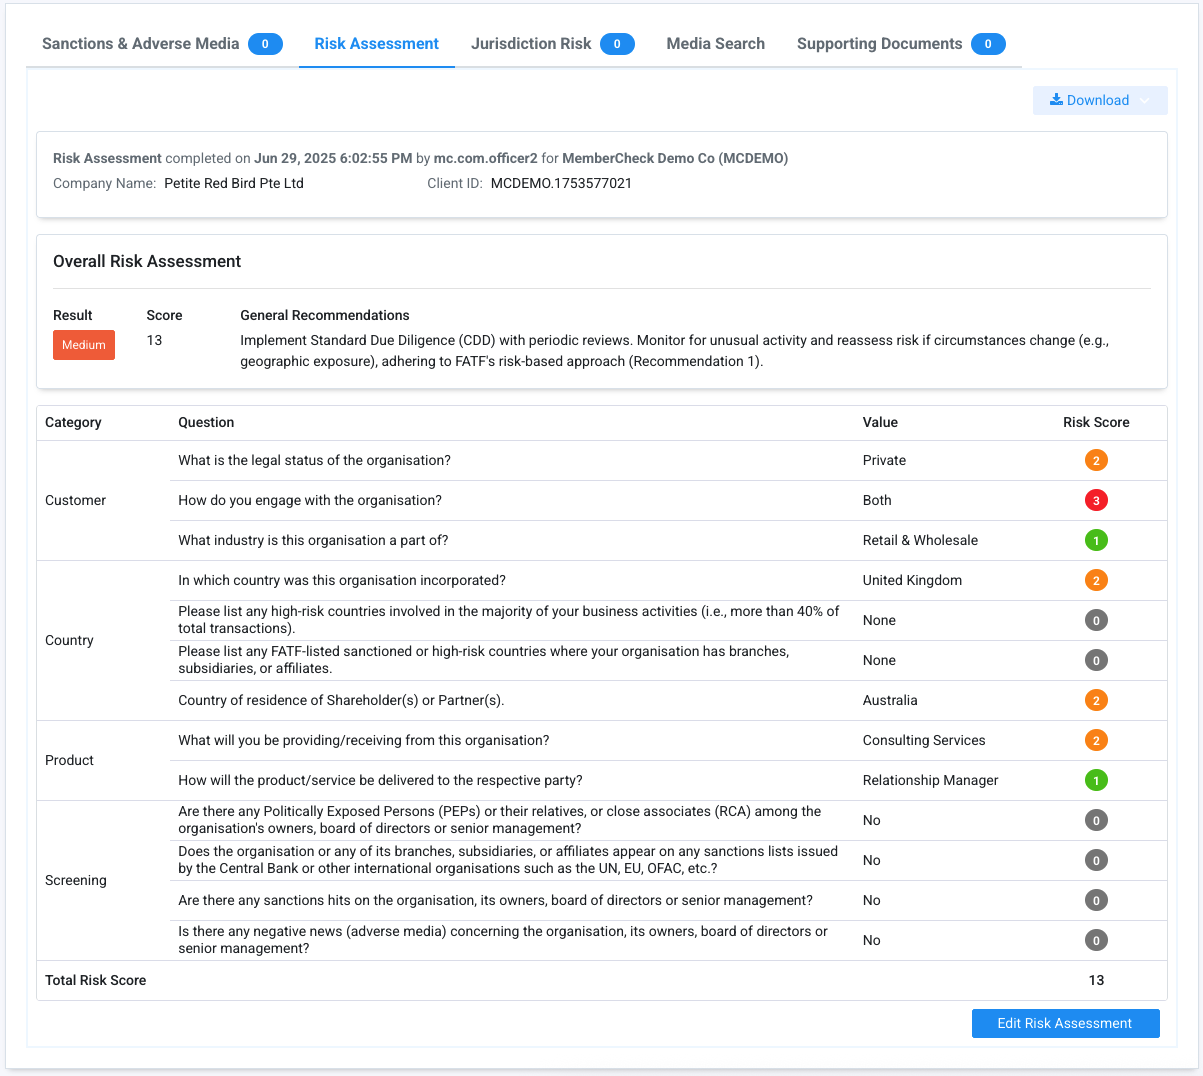Click the Overall Risk Assessment heading
The image size is (1203, 1076).
147,261
